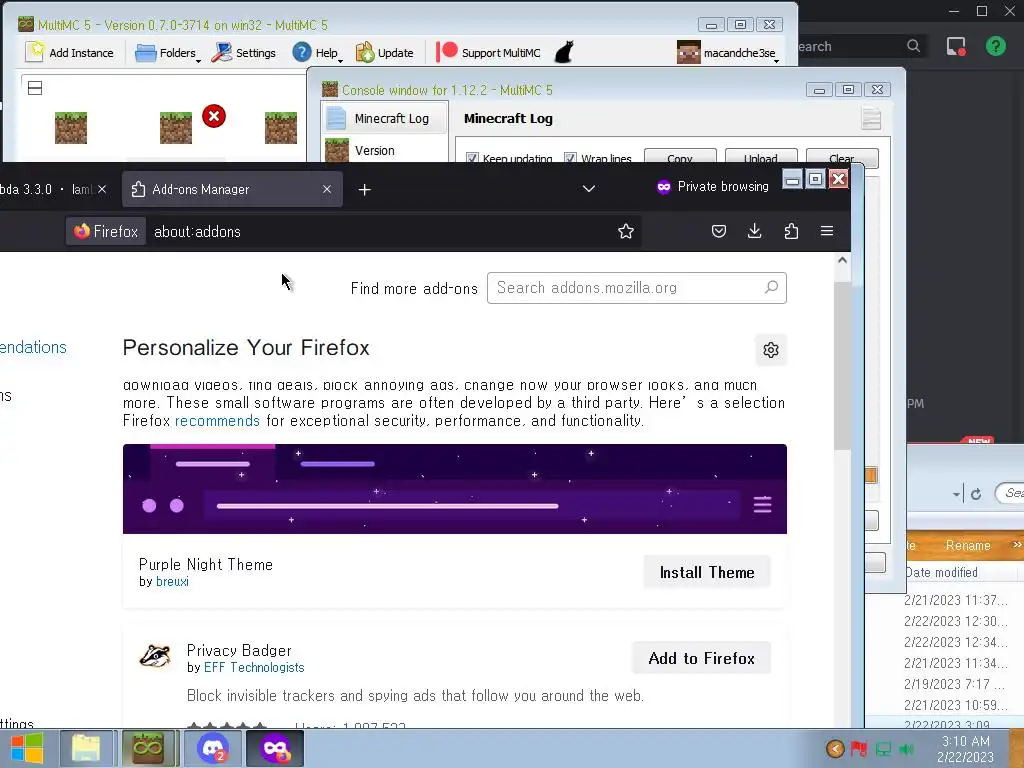Screen dimensions: 1024x768
Task: Click the Firefox page scrollbar up arrow
Action: click(842, 261)
